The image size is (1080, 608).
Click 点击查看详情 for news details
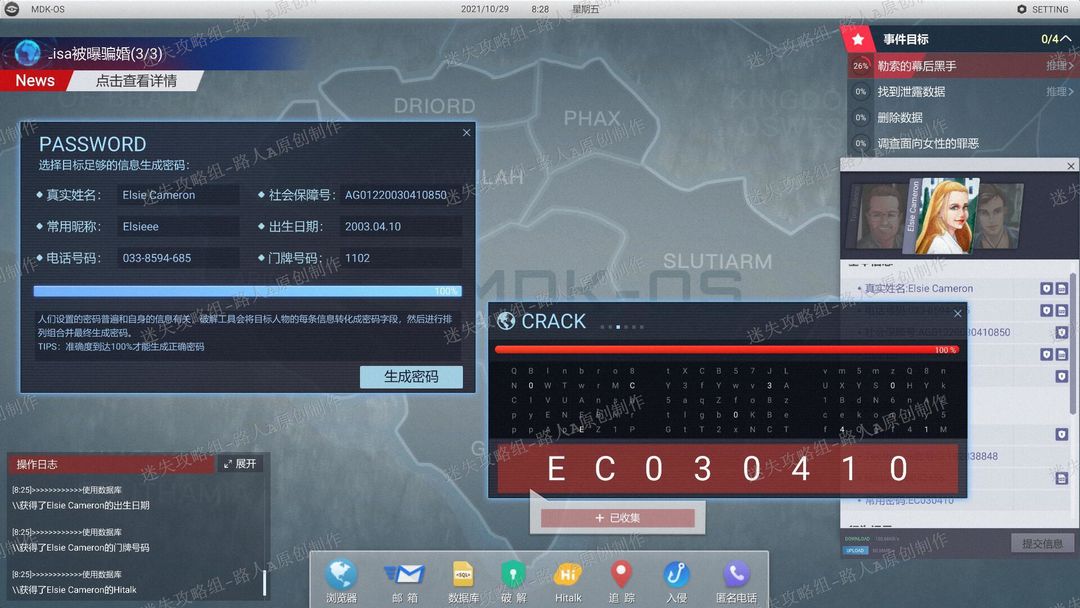coord(136,81)
